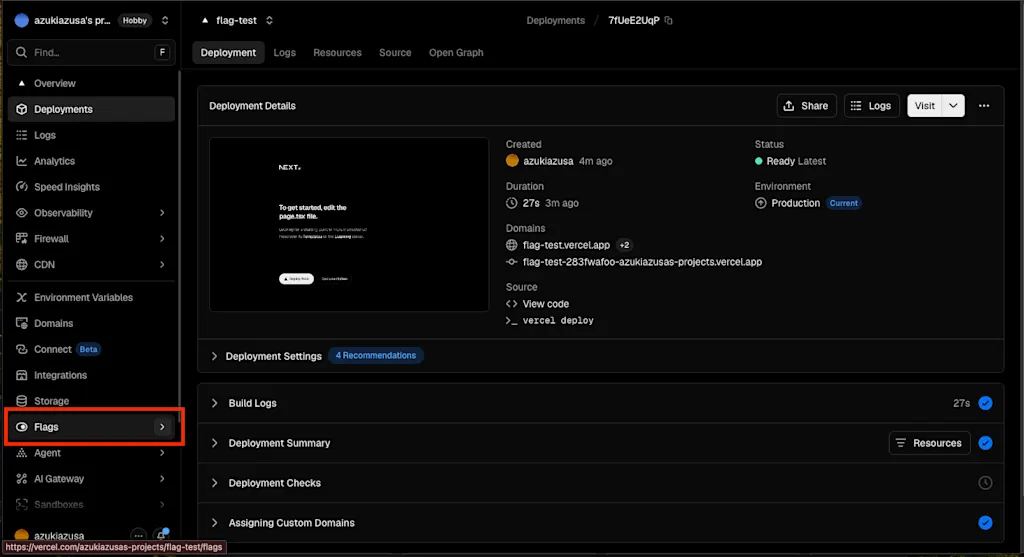Image resolution: width=1024 pixels, height=557 pixels.
Task: Click the Flags icon in sidebar
Action: pyautogui.click(x=22, y=427)
